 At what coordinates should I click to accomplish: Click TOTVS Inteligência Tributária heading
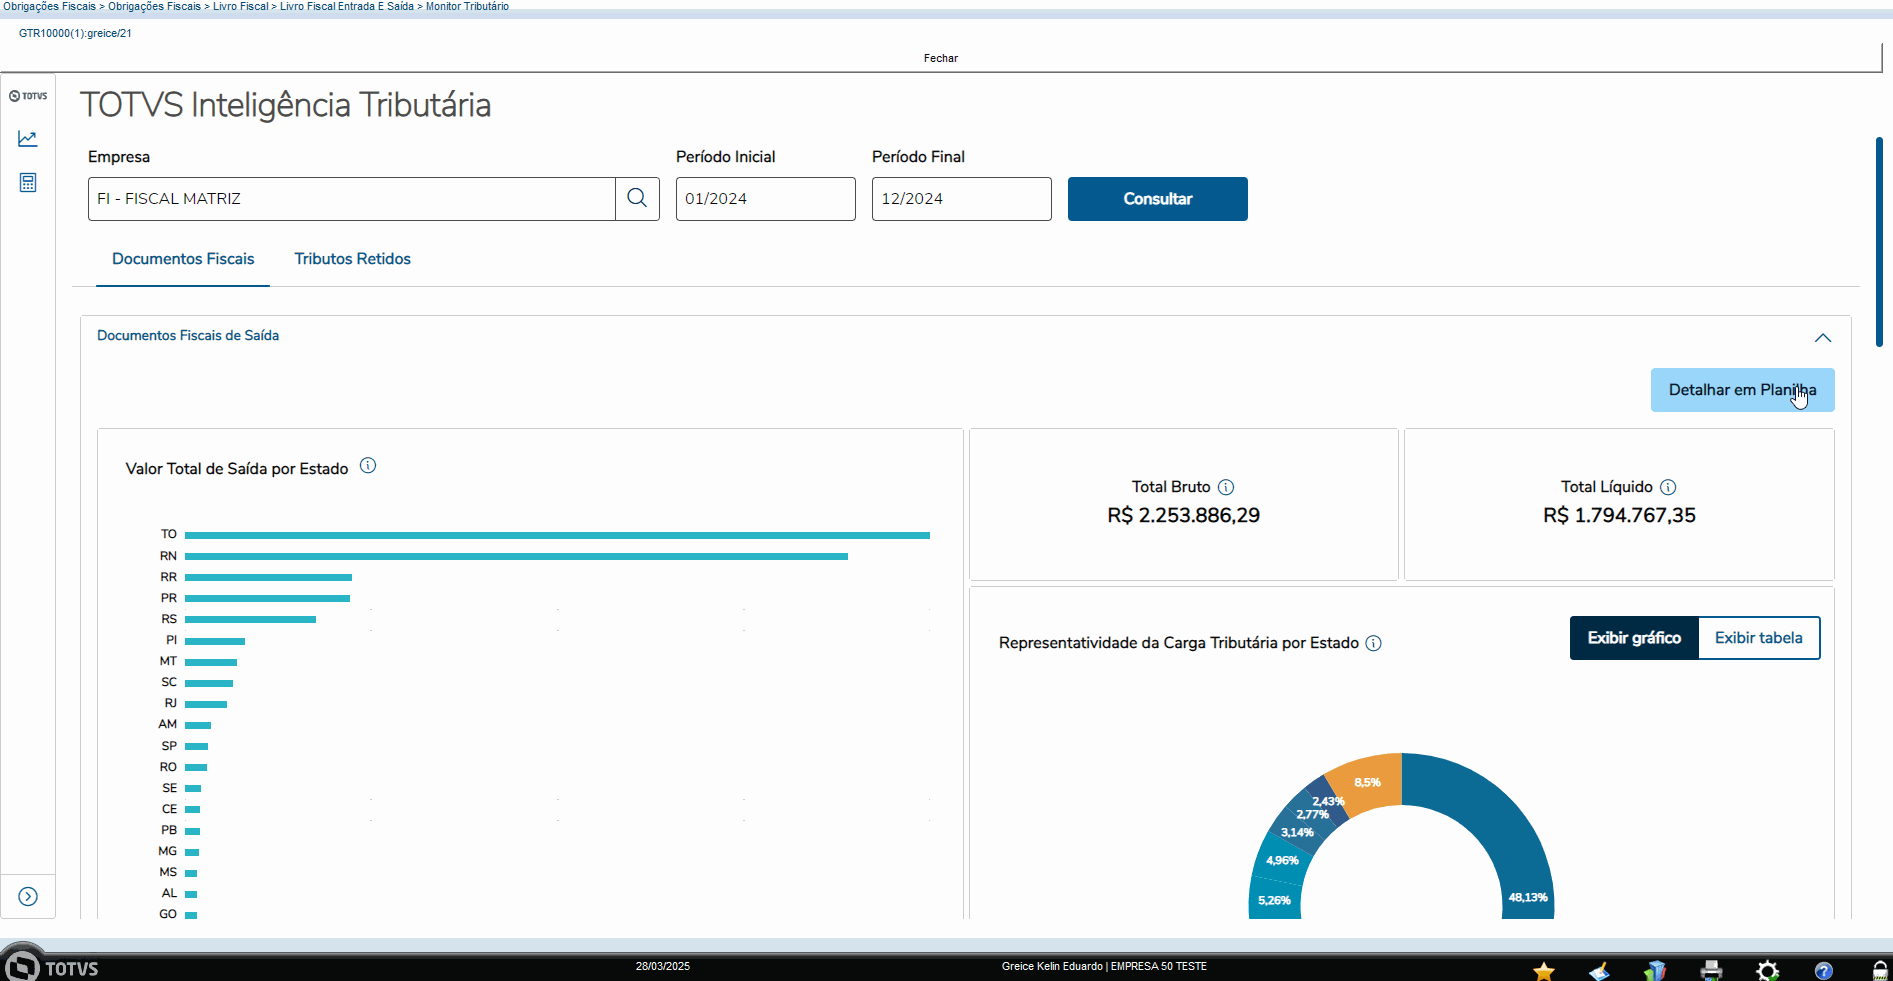[x=285, y=105]
